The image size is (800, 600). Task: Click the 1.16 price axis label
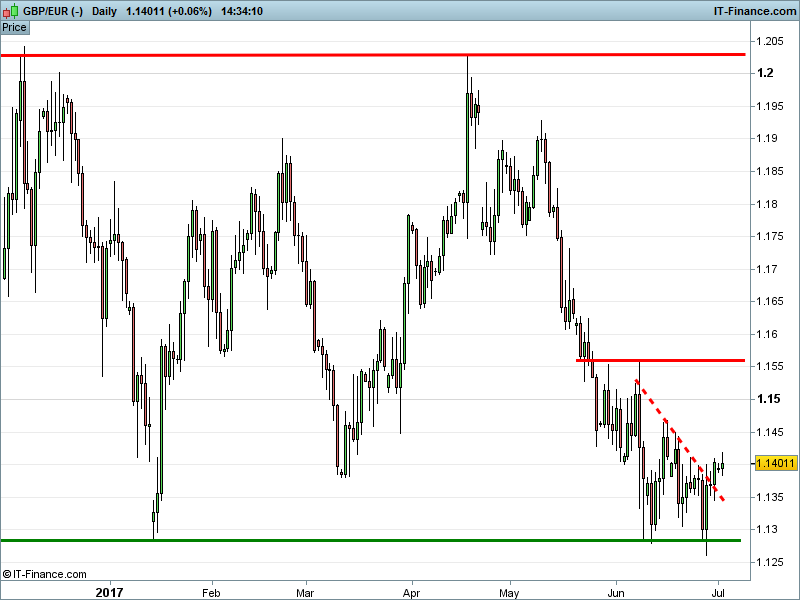767,334
